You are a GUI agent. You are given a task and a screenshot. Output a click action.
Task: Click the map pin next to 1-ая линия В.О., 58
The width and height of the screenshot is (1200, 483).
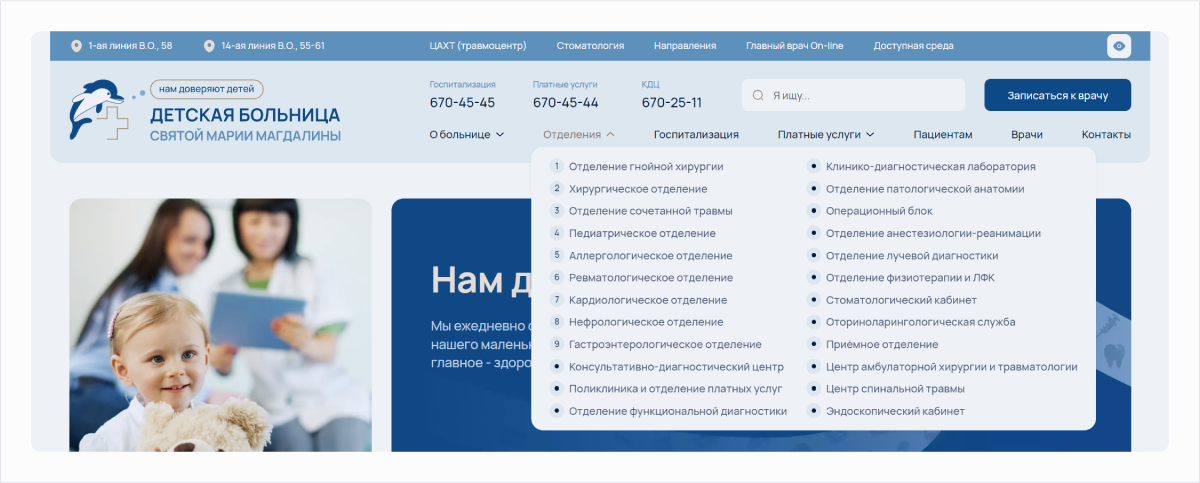[x=76, y=46]
